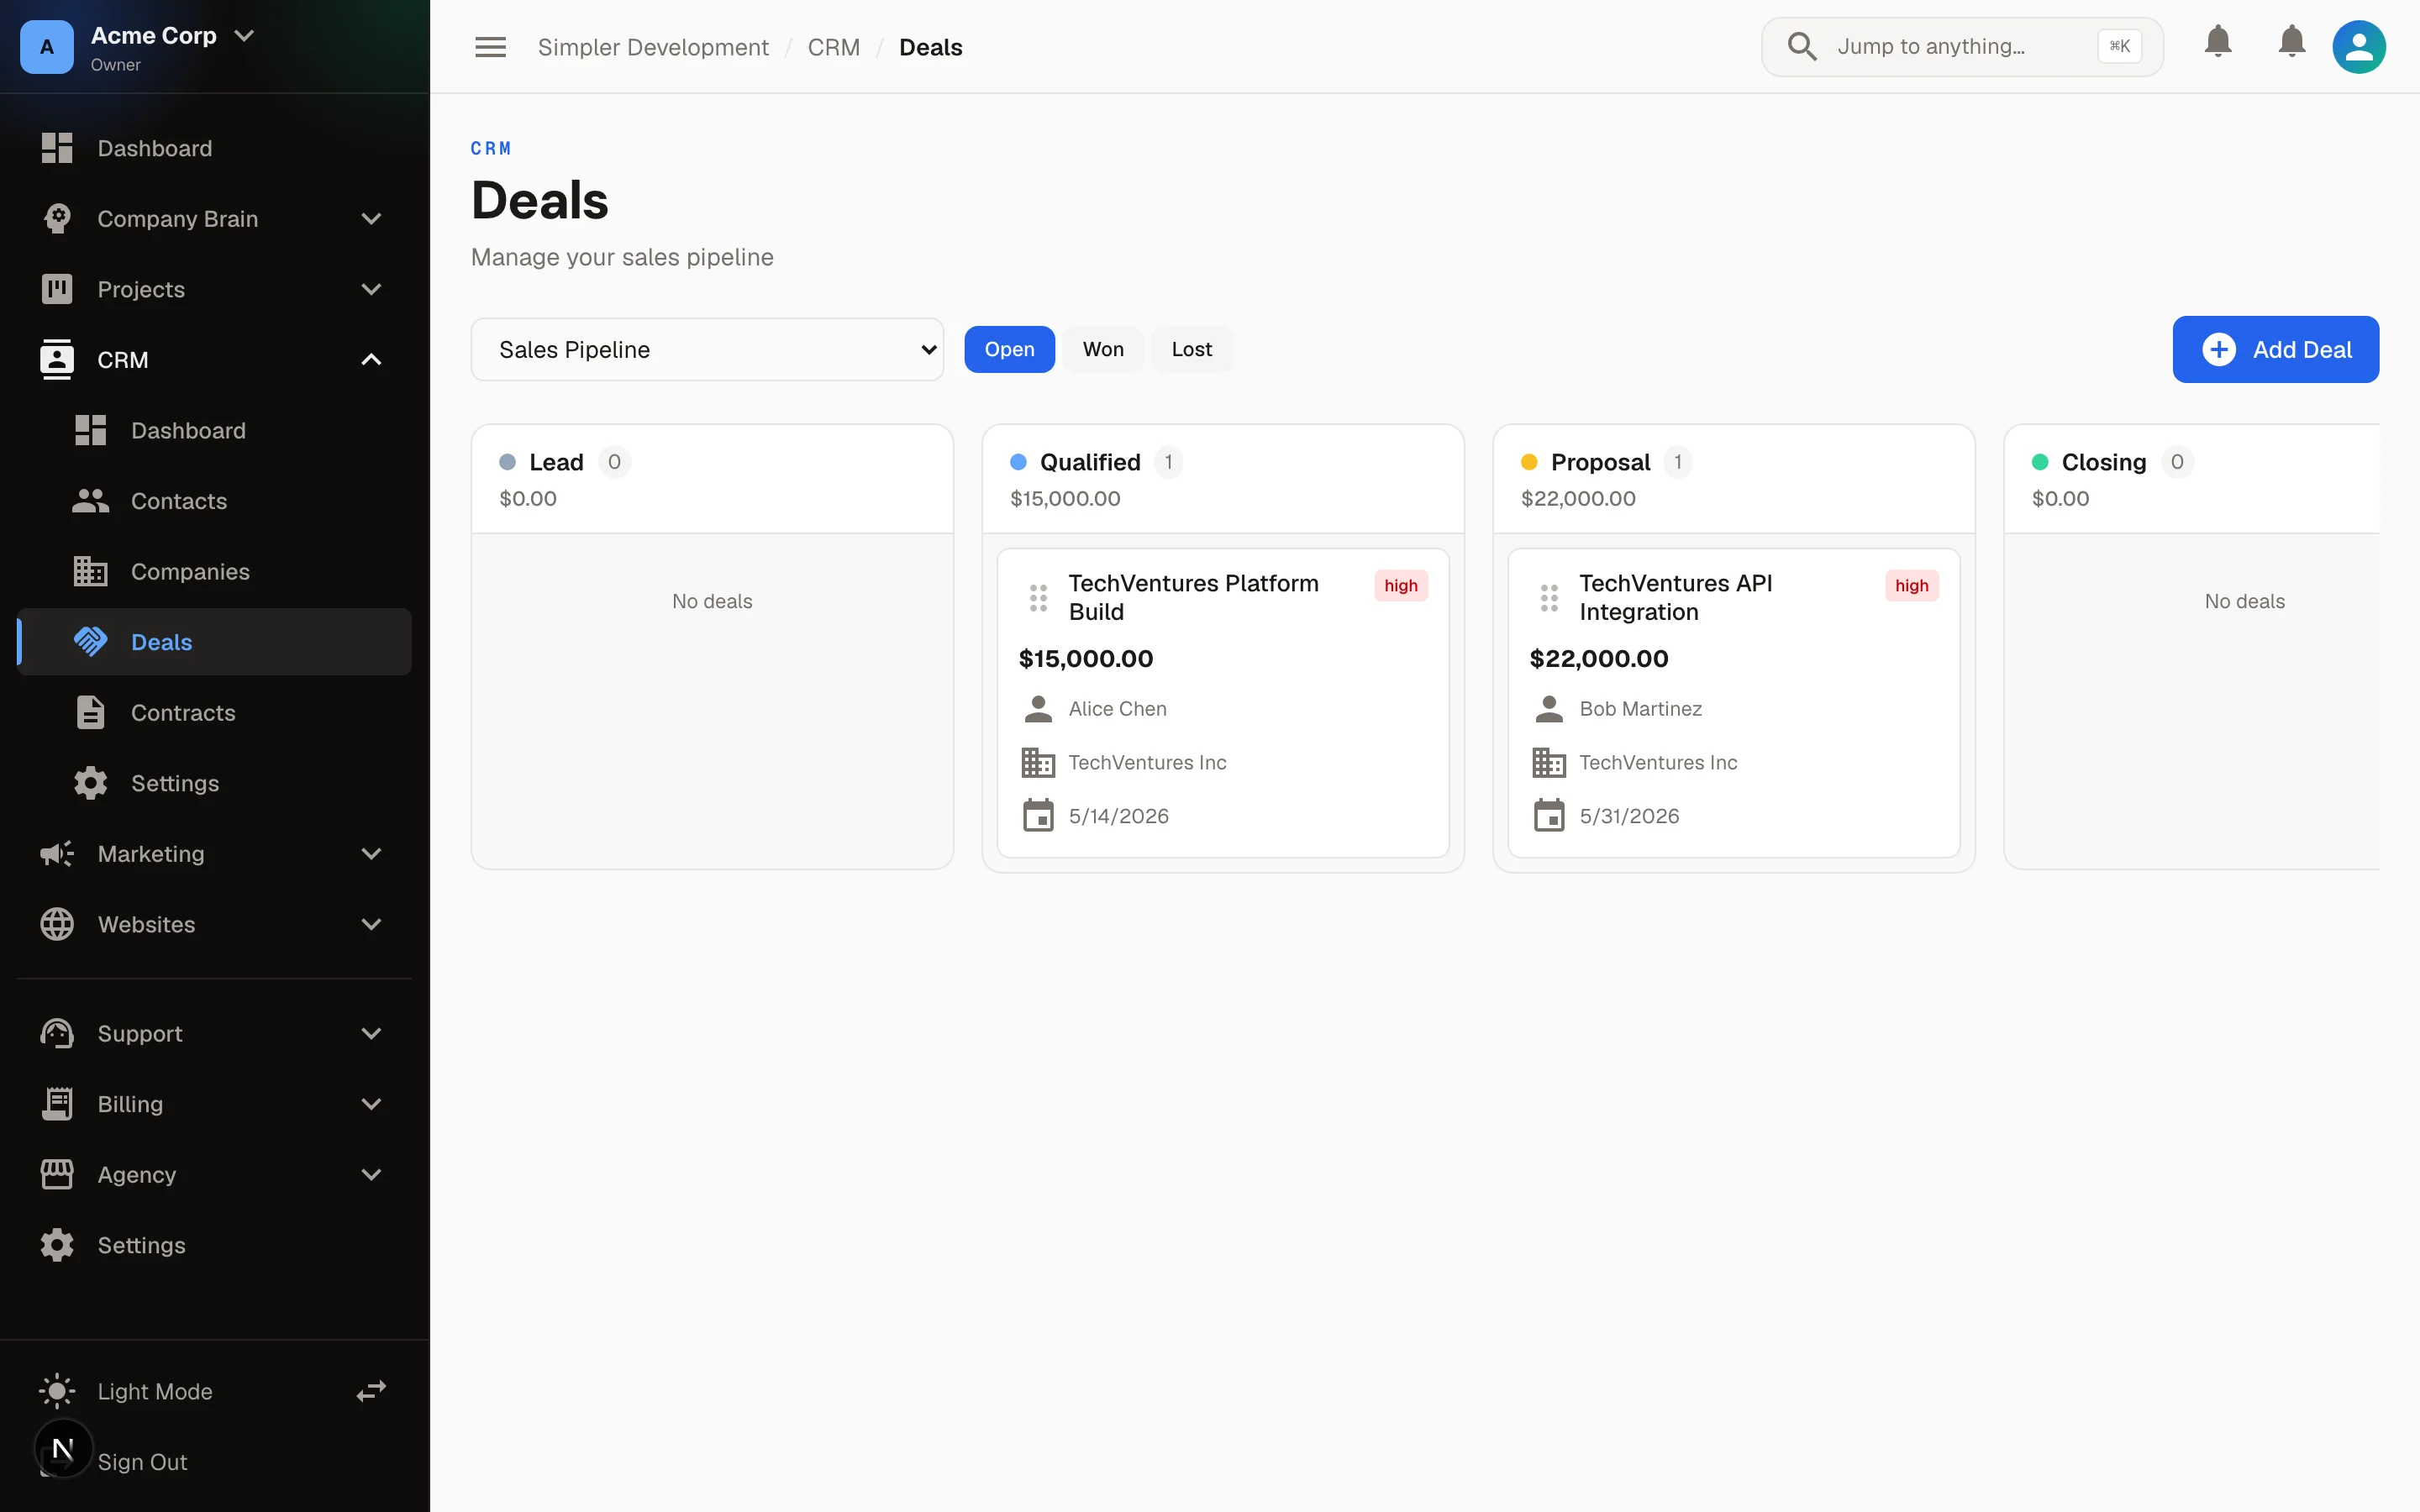Click the 5/31/2026 close date
The width and height of the screenshot is (2420, 1512).
[1629, 816]
